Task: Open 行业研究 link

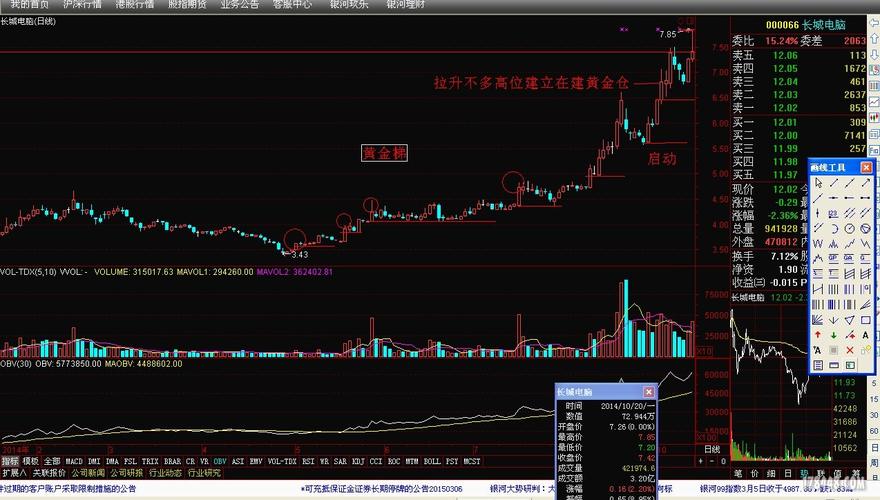Action: point(204,473)
